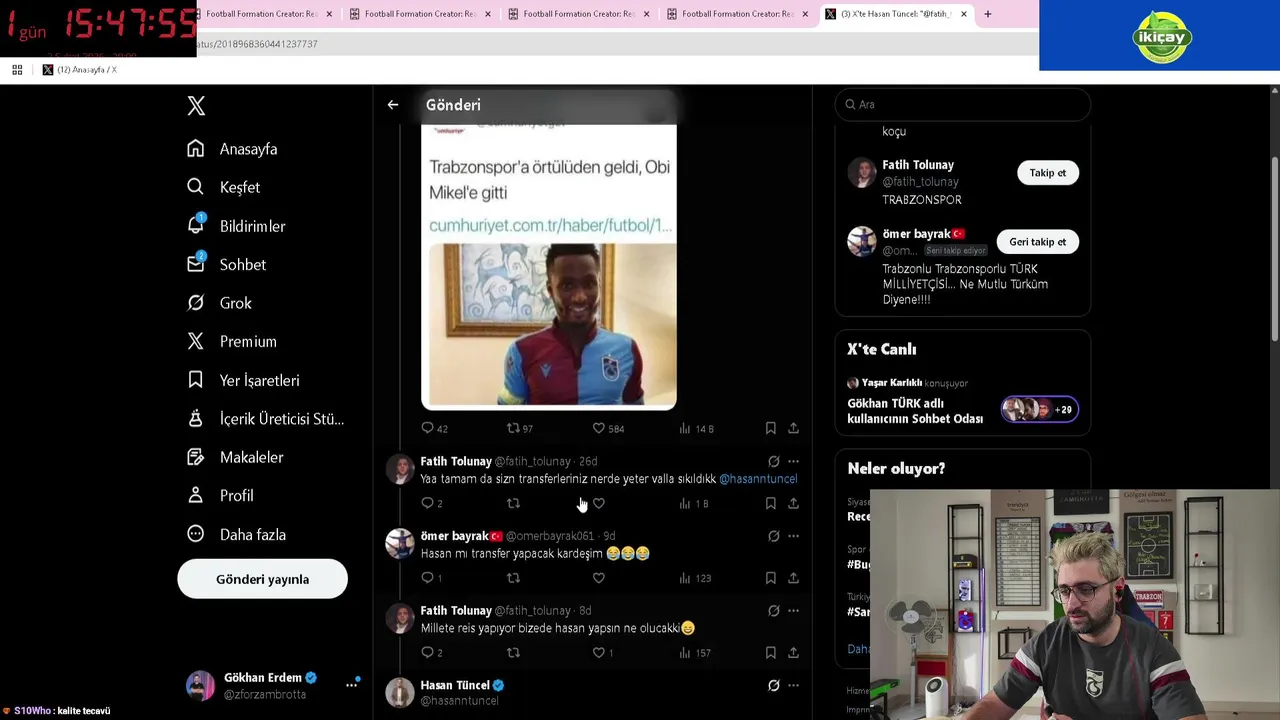
Task: Like the 'Millete reis' comment
Action: 603,652
